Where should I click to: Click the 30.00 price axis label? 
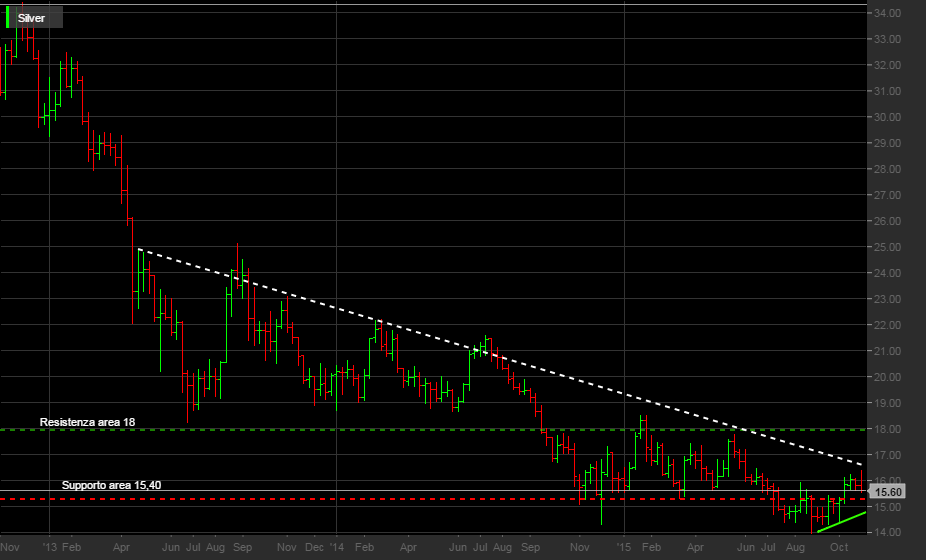pos(888,117)
